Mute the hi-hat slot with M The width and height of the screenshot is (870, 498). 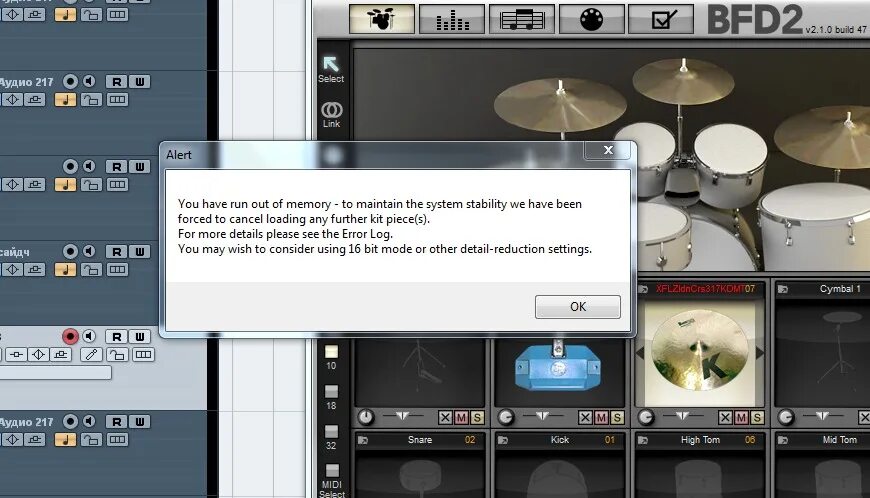click(461, 418)
